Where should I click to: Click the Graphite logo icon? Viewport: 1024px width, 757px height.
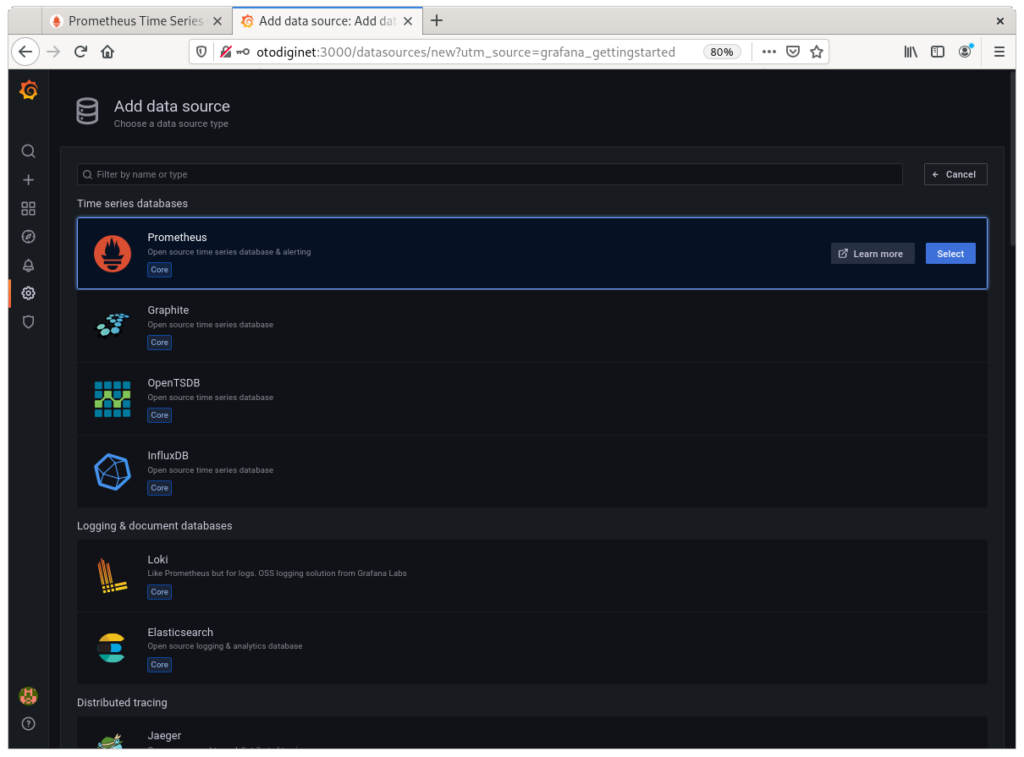click(x=112, y=325)
